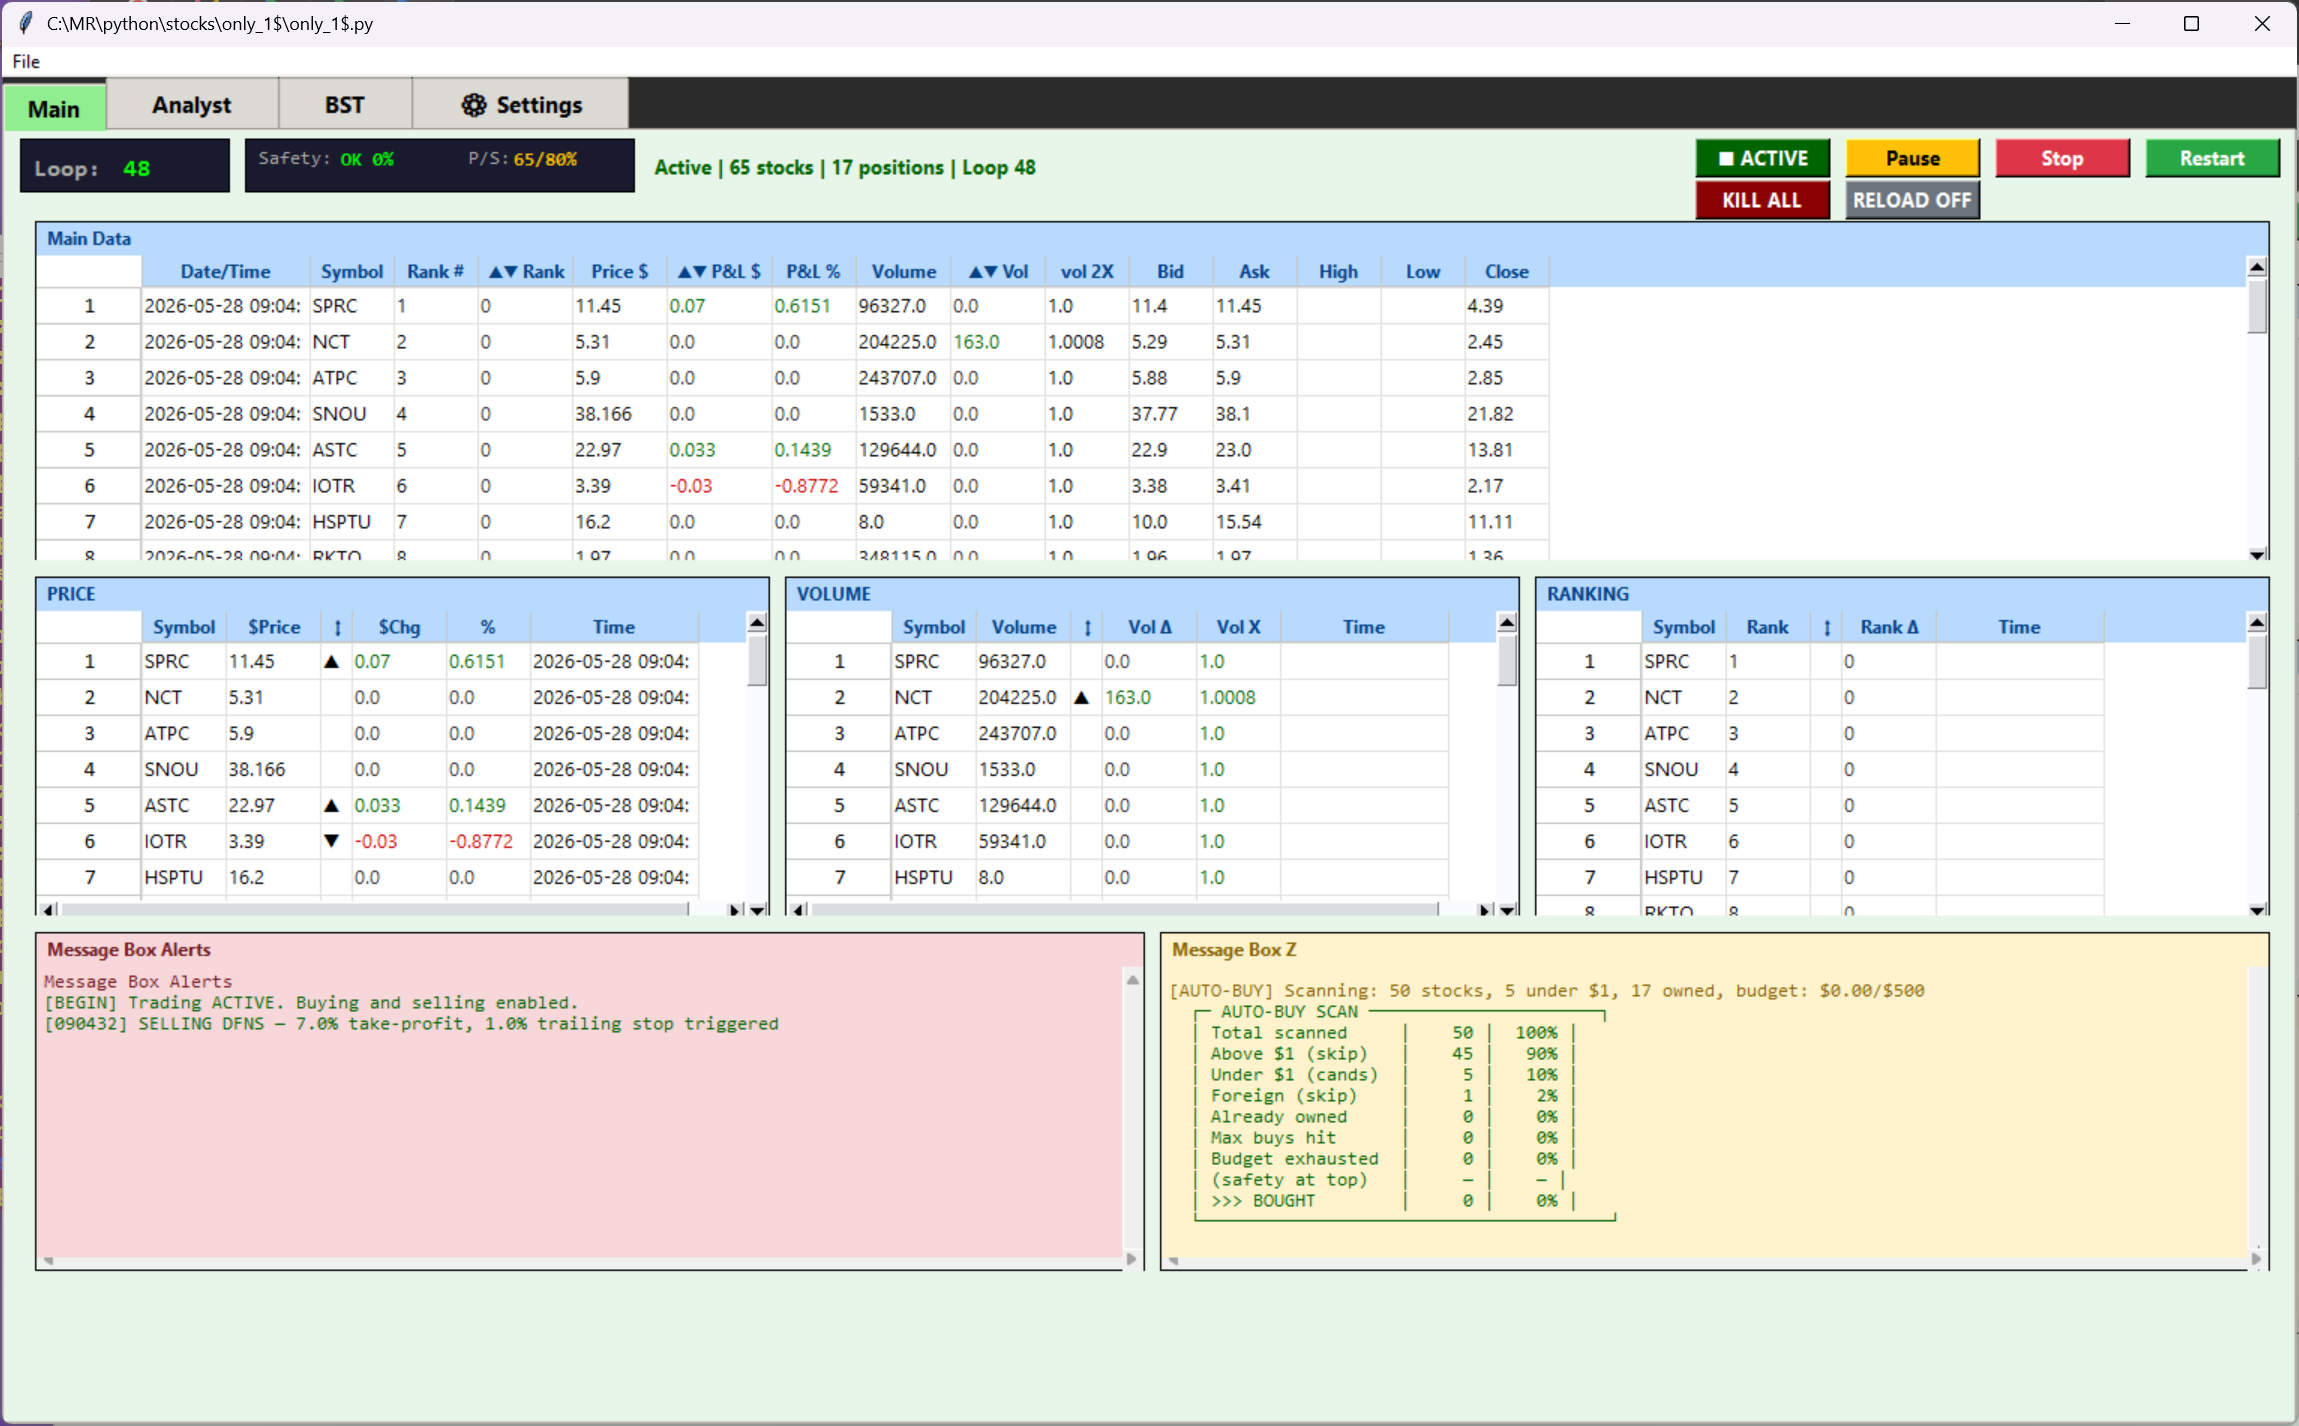2299x1426 pixels.
Task: Sort Main Data by Symbol column
Action: (x=351, y=271)
